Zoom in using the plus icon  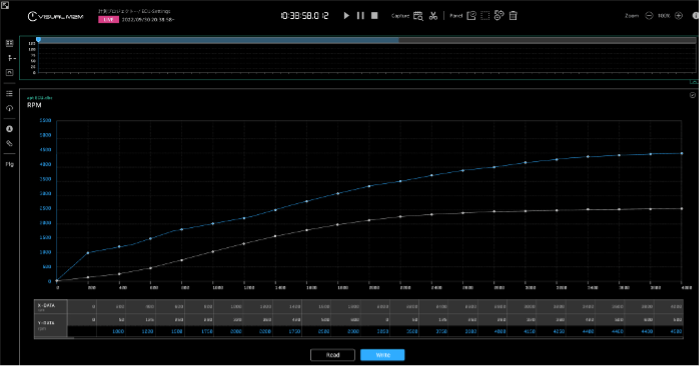[x=679, y=16]
